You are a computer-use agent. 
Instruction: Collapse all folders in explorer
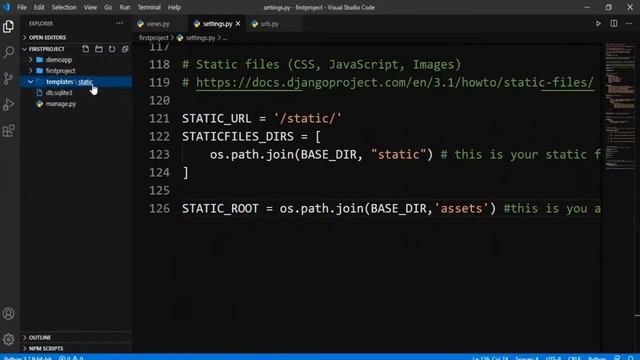pyautogui.click(x=124, y=49)
